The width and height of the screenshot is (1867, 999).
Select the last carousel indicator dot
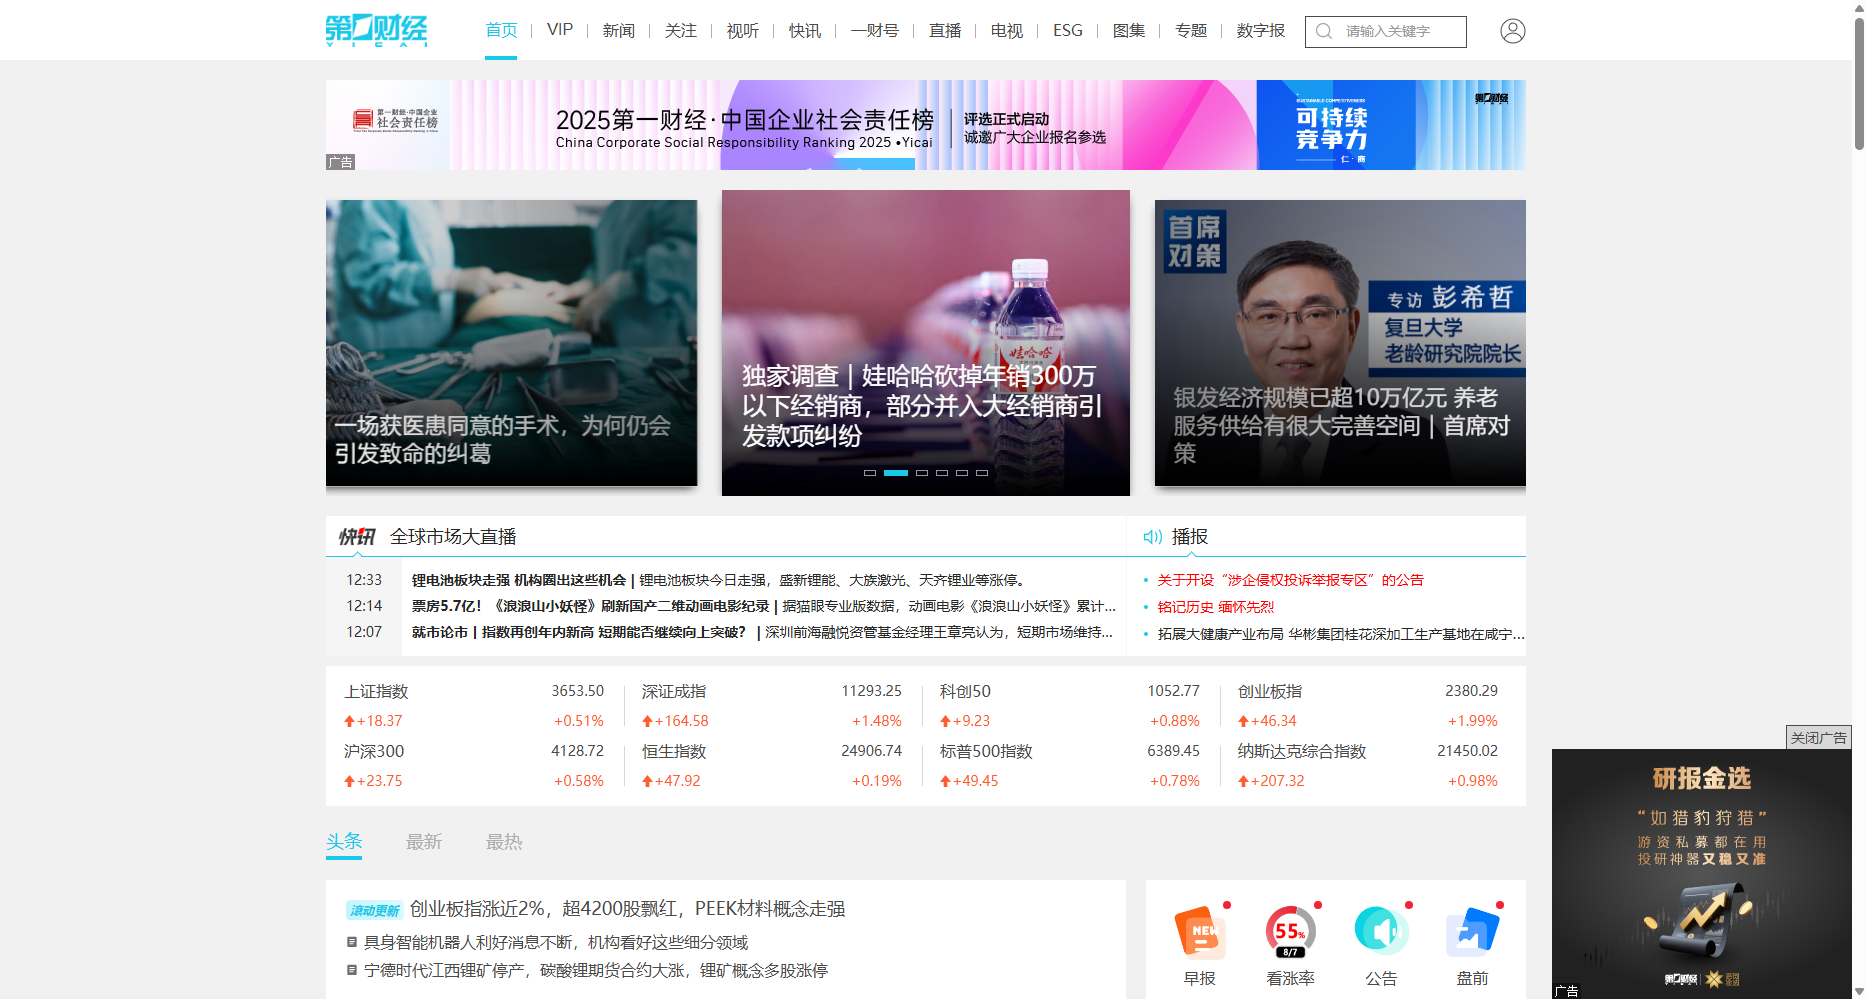click(982, 472)
